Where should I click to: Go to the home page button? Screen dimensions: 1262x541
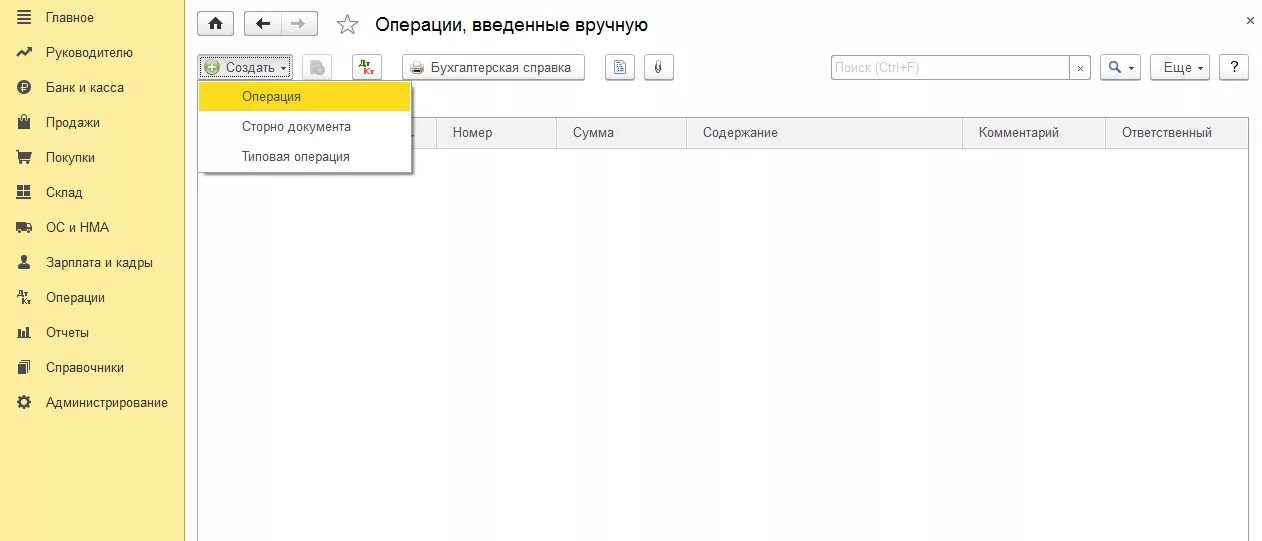[x=215, y=24]
